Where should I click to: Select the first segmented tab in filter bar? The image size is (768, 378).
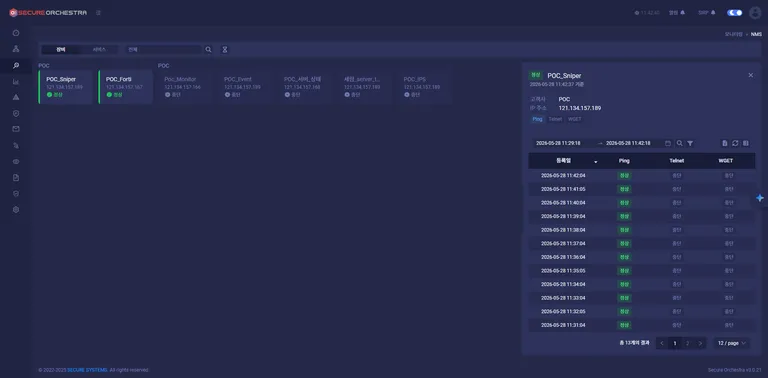[x=60, y=49]
